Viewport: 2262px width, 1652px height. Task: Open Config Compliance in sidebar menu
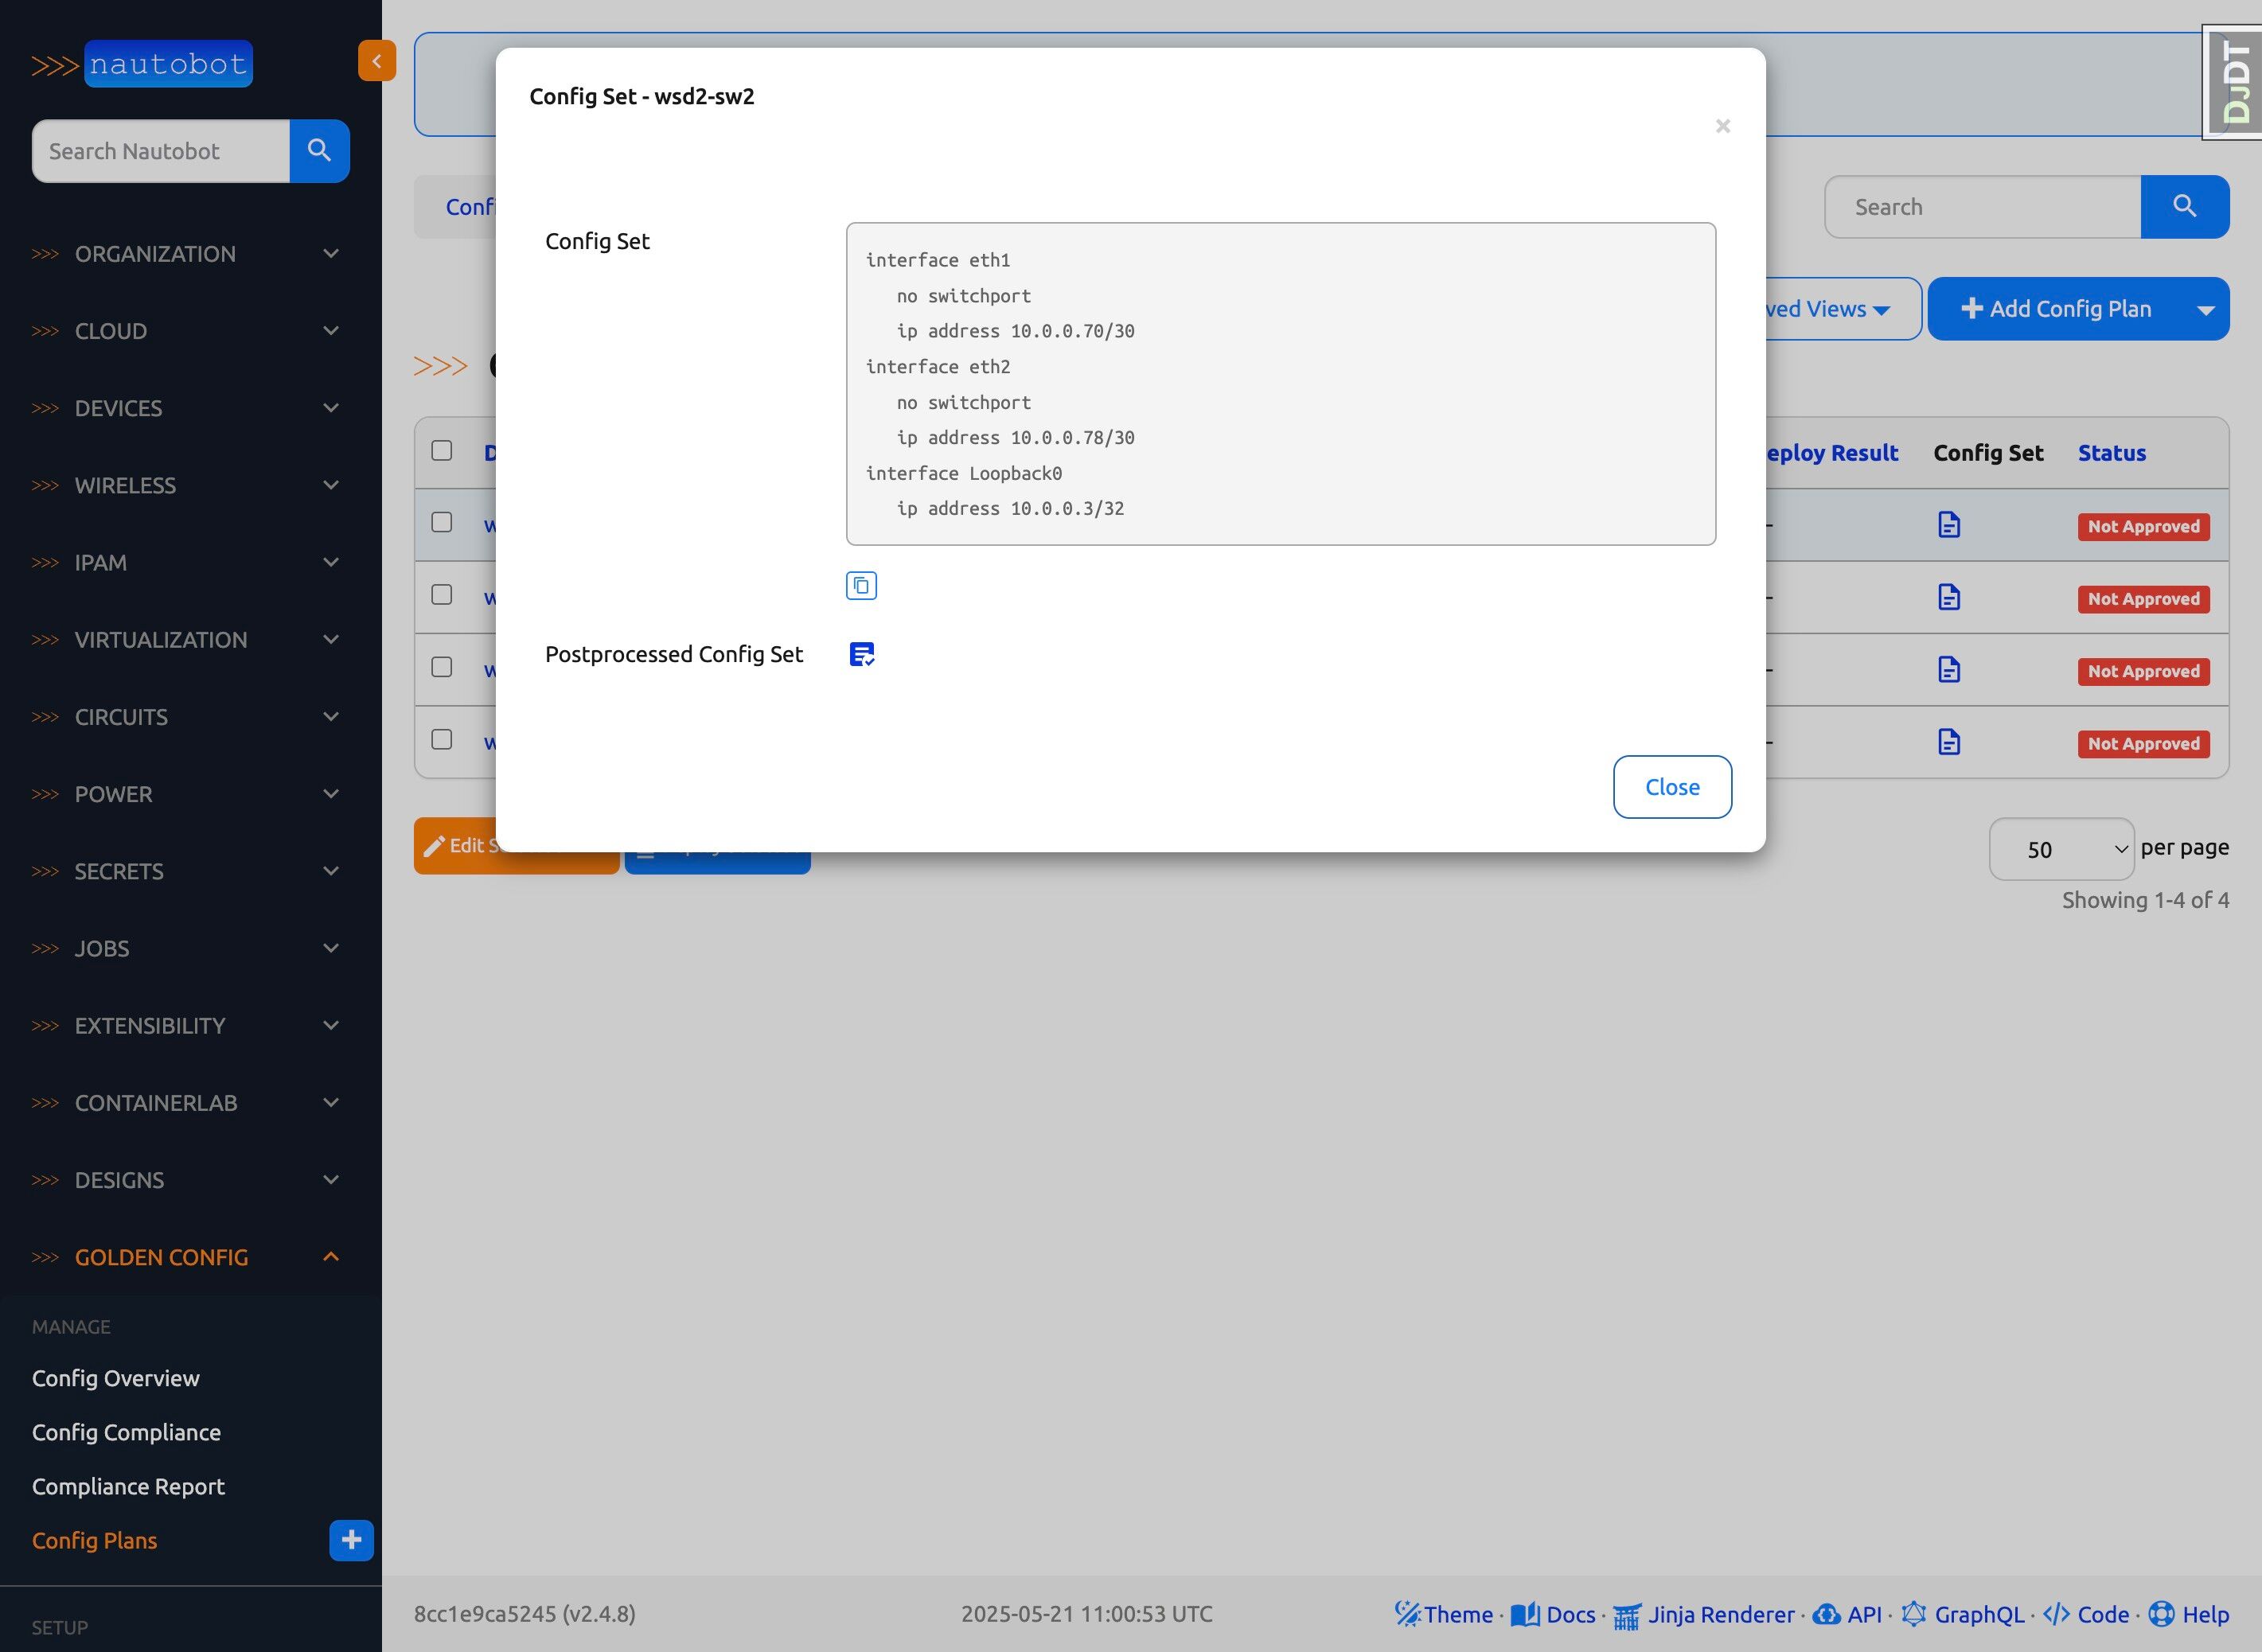(126, 1432)
